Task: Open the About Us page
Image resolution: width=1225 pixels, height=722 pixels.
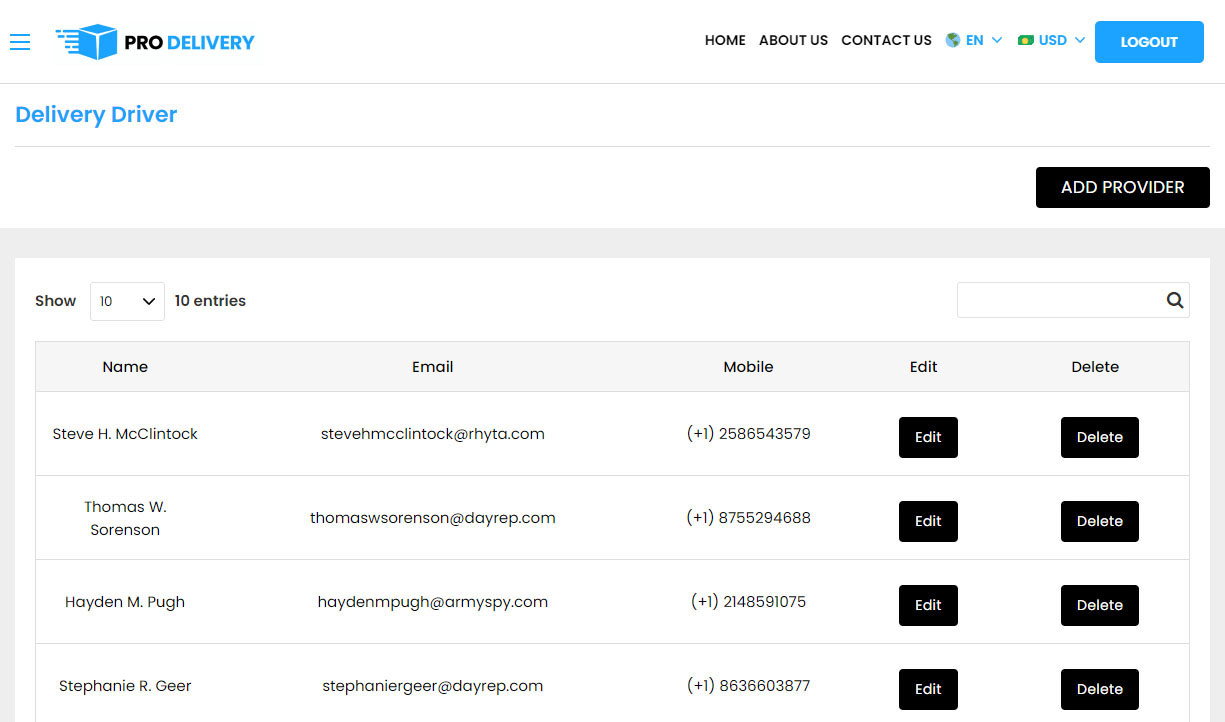Action: pyautogui.click(x=793, y=41)
